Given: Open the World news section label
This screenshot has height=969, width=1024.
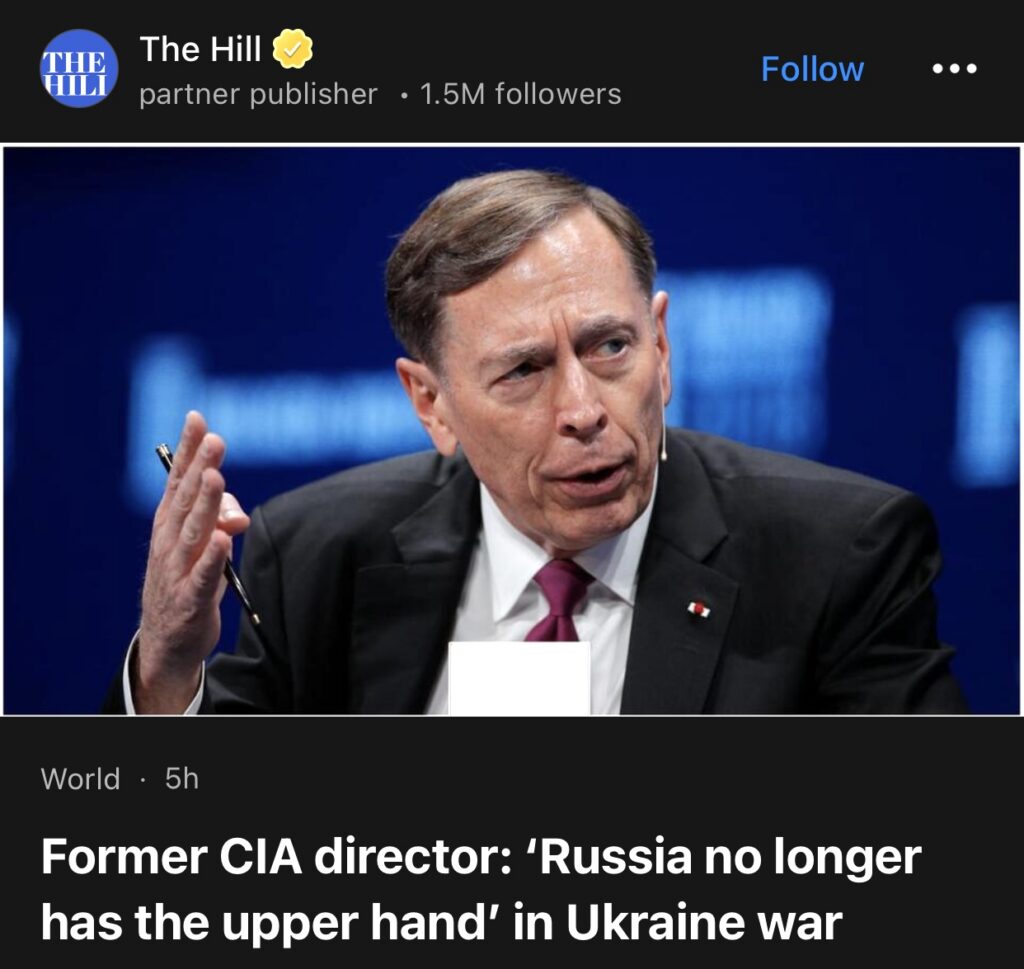Looking at the screenshot, I should coord(80,779).
